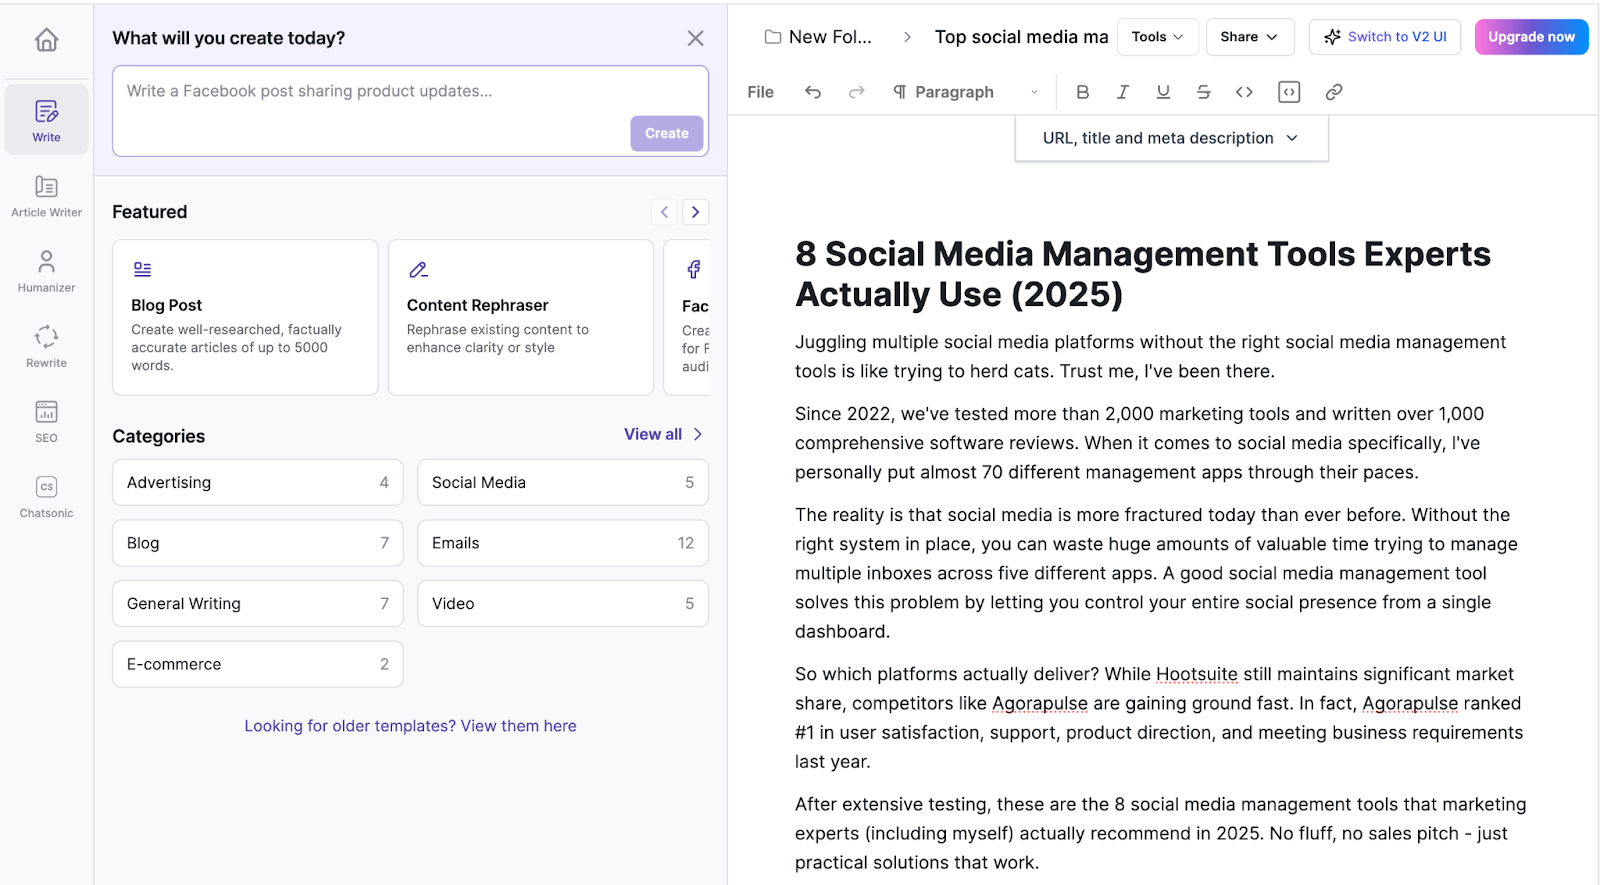Screen dimensions: 1600x885
Task: Switch to V2 UI
Action: pyautogui.click(x=1384, y=37)
